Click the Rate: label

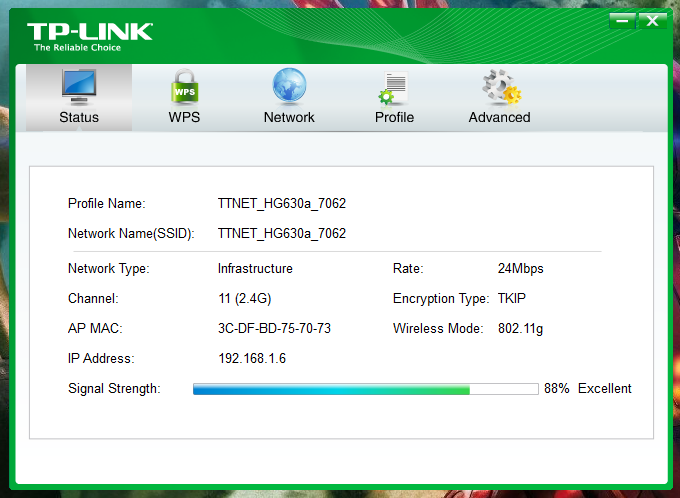(x=408, y=269)
